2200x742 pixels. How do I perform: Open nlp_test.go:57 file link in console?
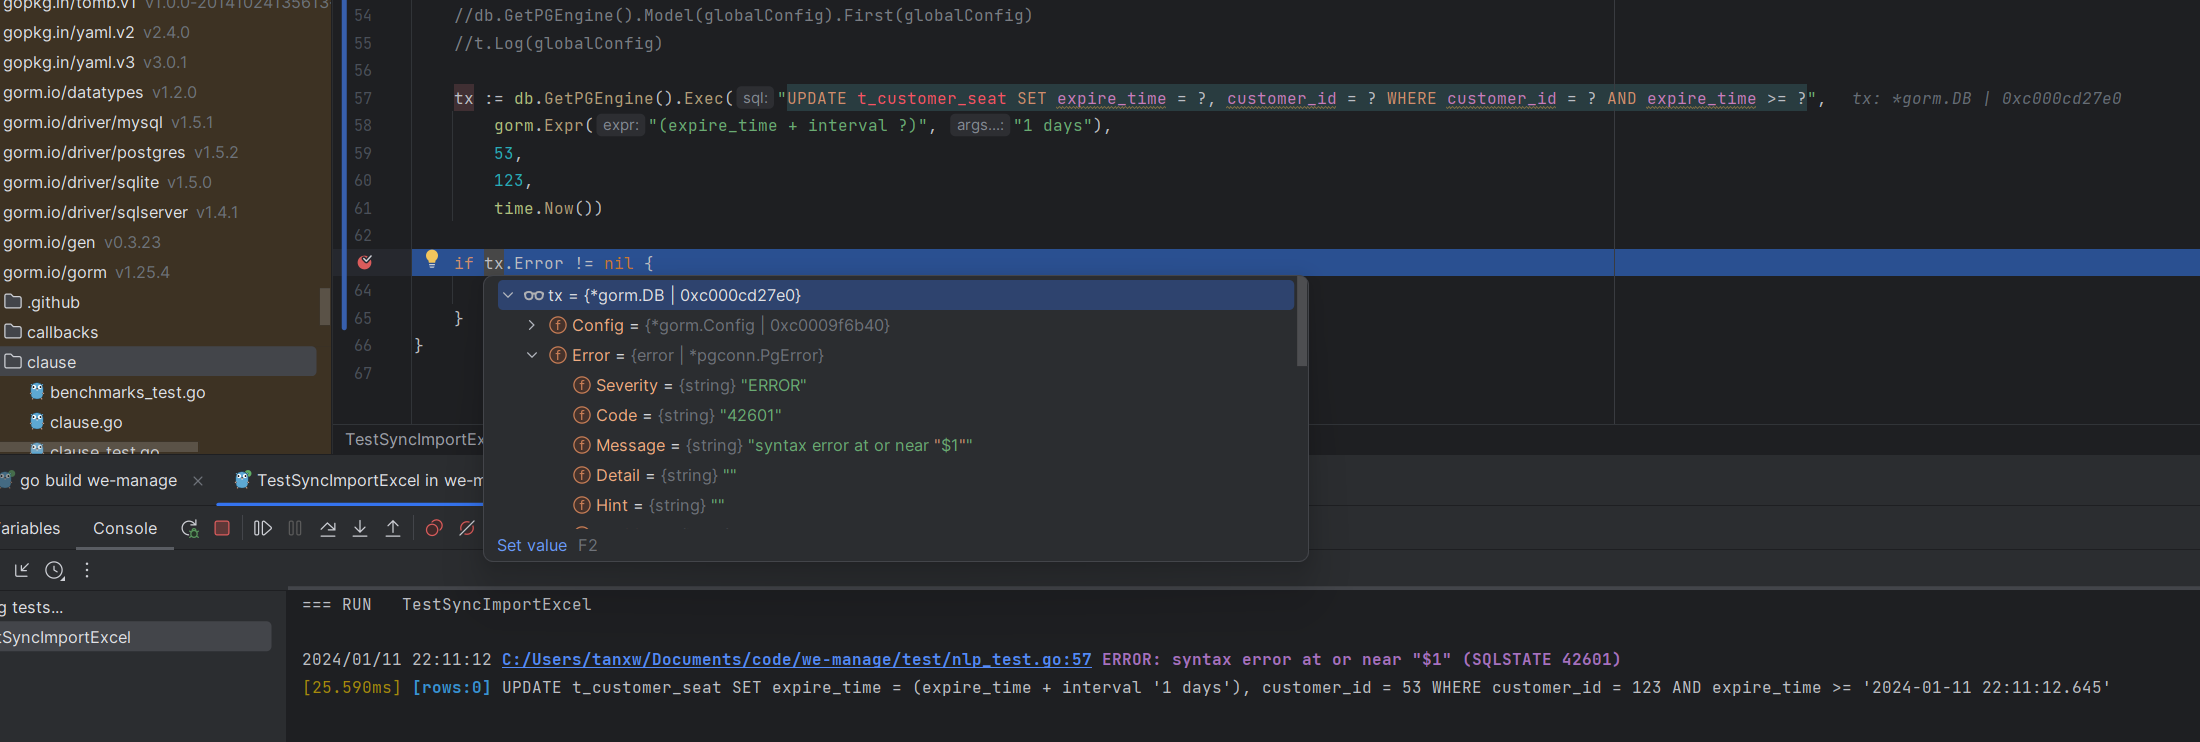click(x=796, y=660)
